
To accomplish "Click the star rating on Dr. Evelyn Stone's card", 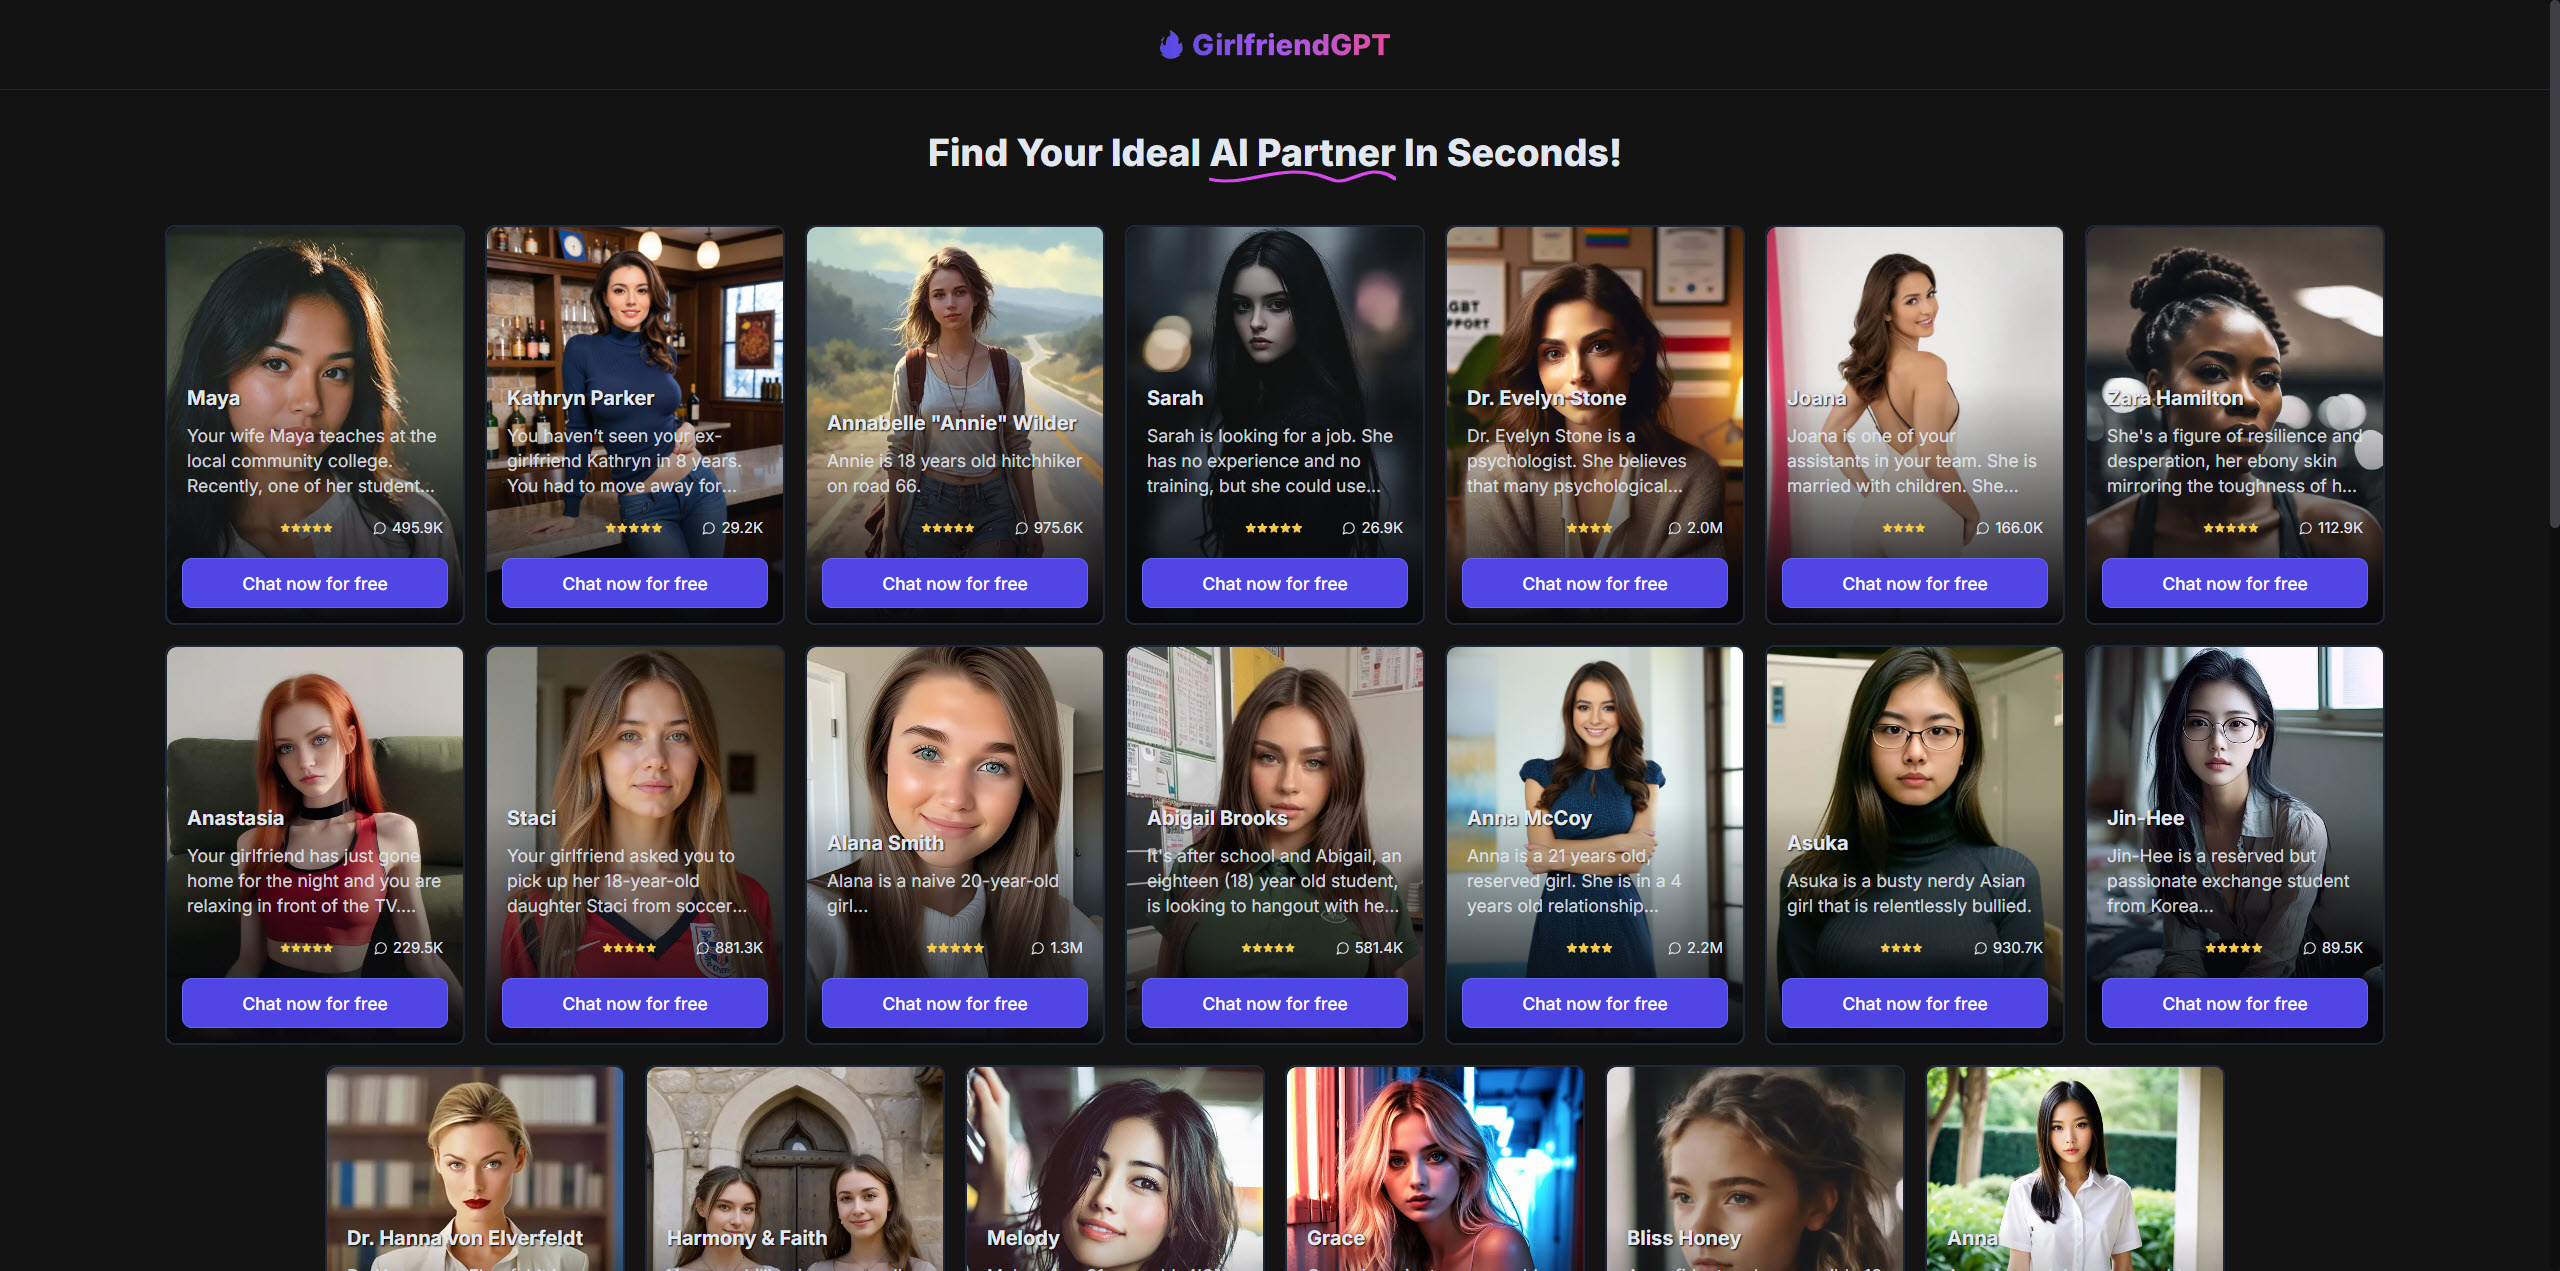I will 1589,528.
